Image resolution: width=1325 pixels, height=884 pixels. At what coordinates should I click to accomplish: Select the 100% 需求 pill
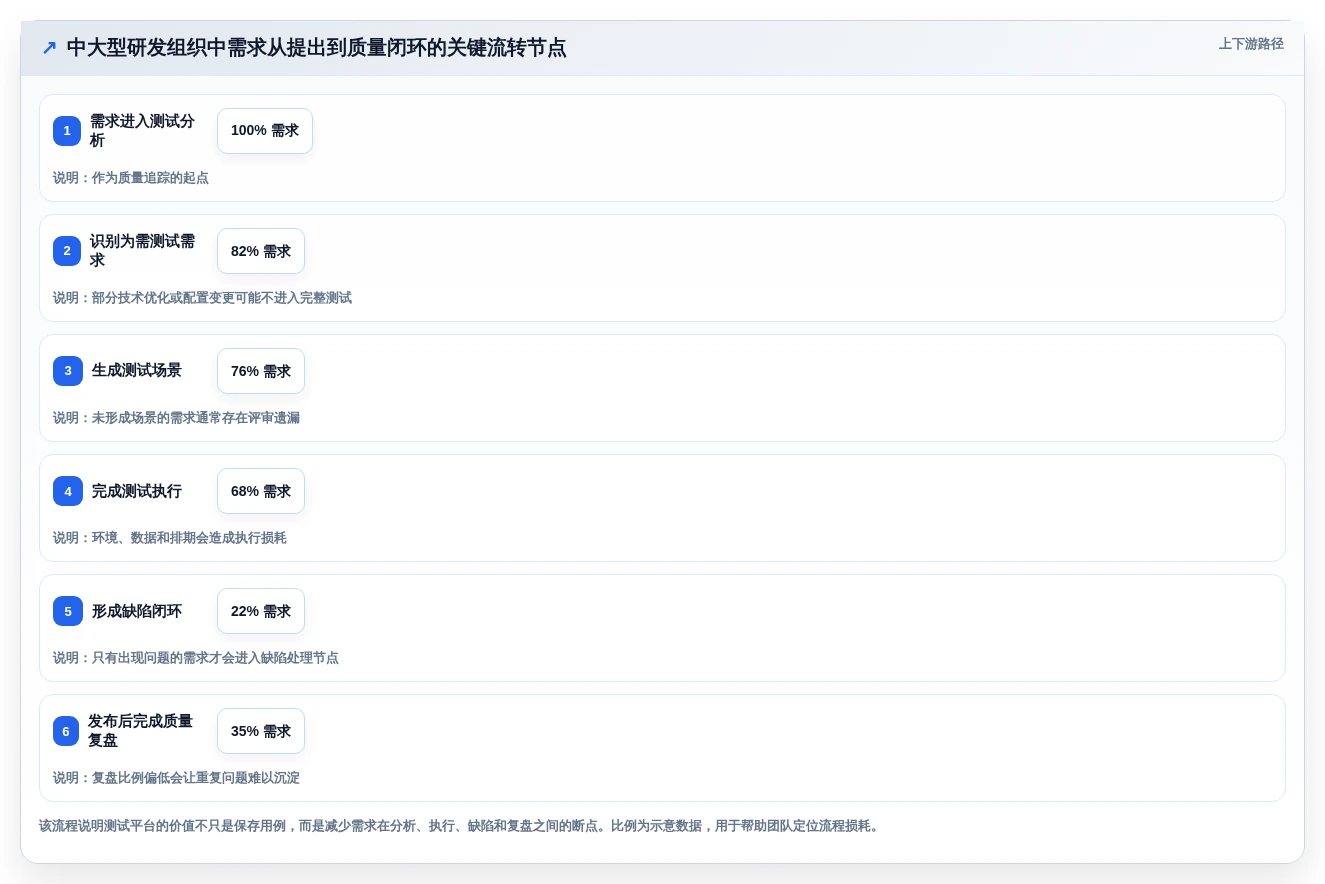265,131
